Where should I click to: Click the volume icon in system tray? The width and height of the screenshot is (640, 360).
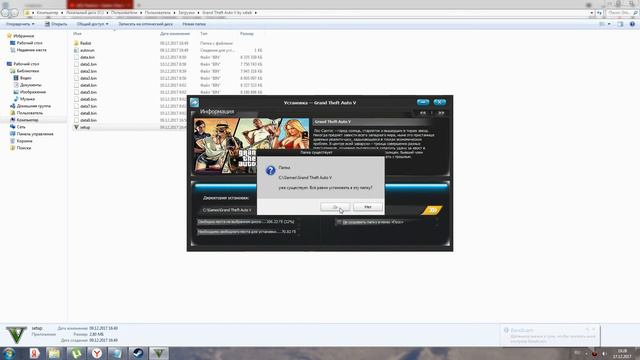[x=604, y=353]
